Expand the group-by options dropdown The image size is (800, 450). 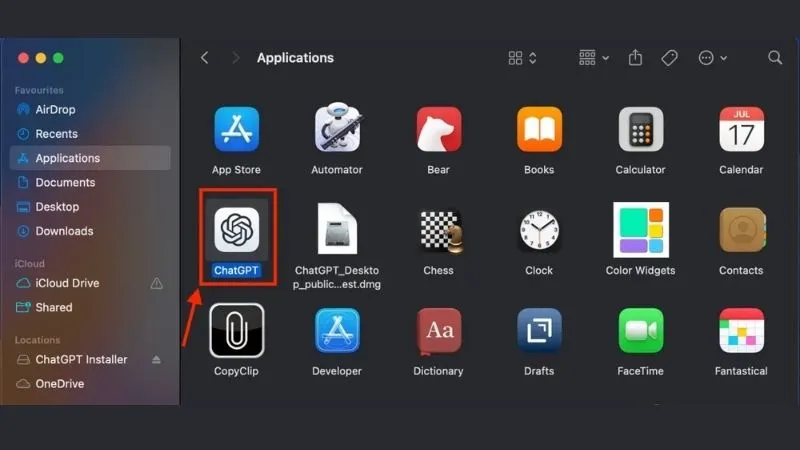click(594, 58)
